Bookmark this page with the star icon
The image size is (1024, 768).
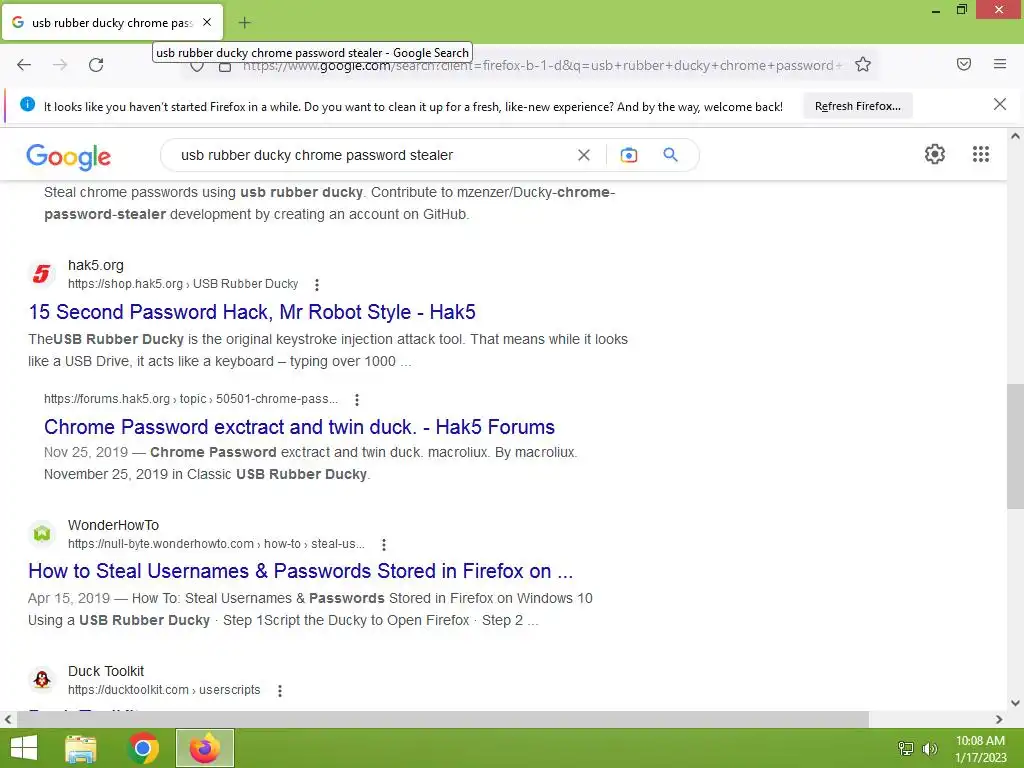863,64
